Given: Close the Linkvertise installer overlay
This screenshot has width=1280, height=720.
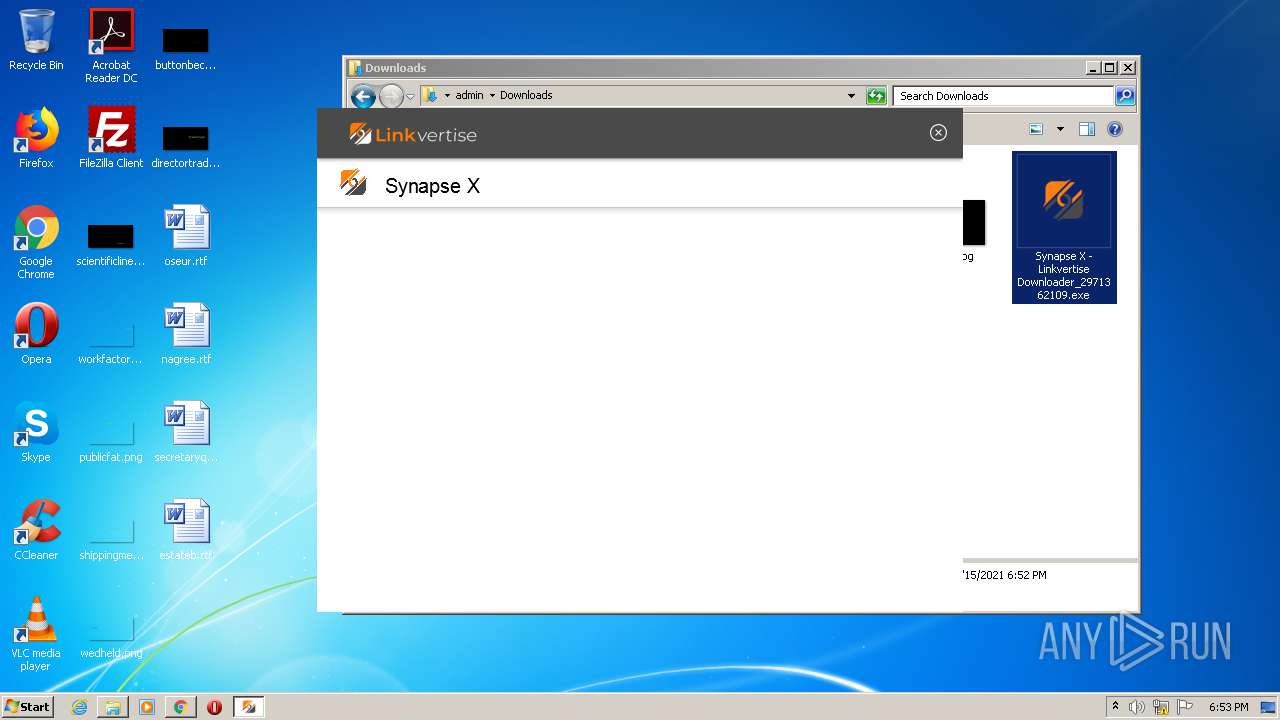Looking at the screenshot, I should (x=938, y=133).
